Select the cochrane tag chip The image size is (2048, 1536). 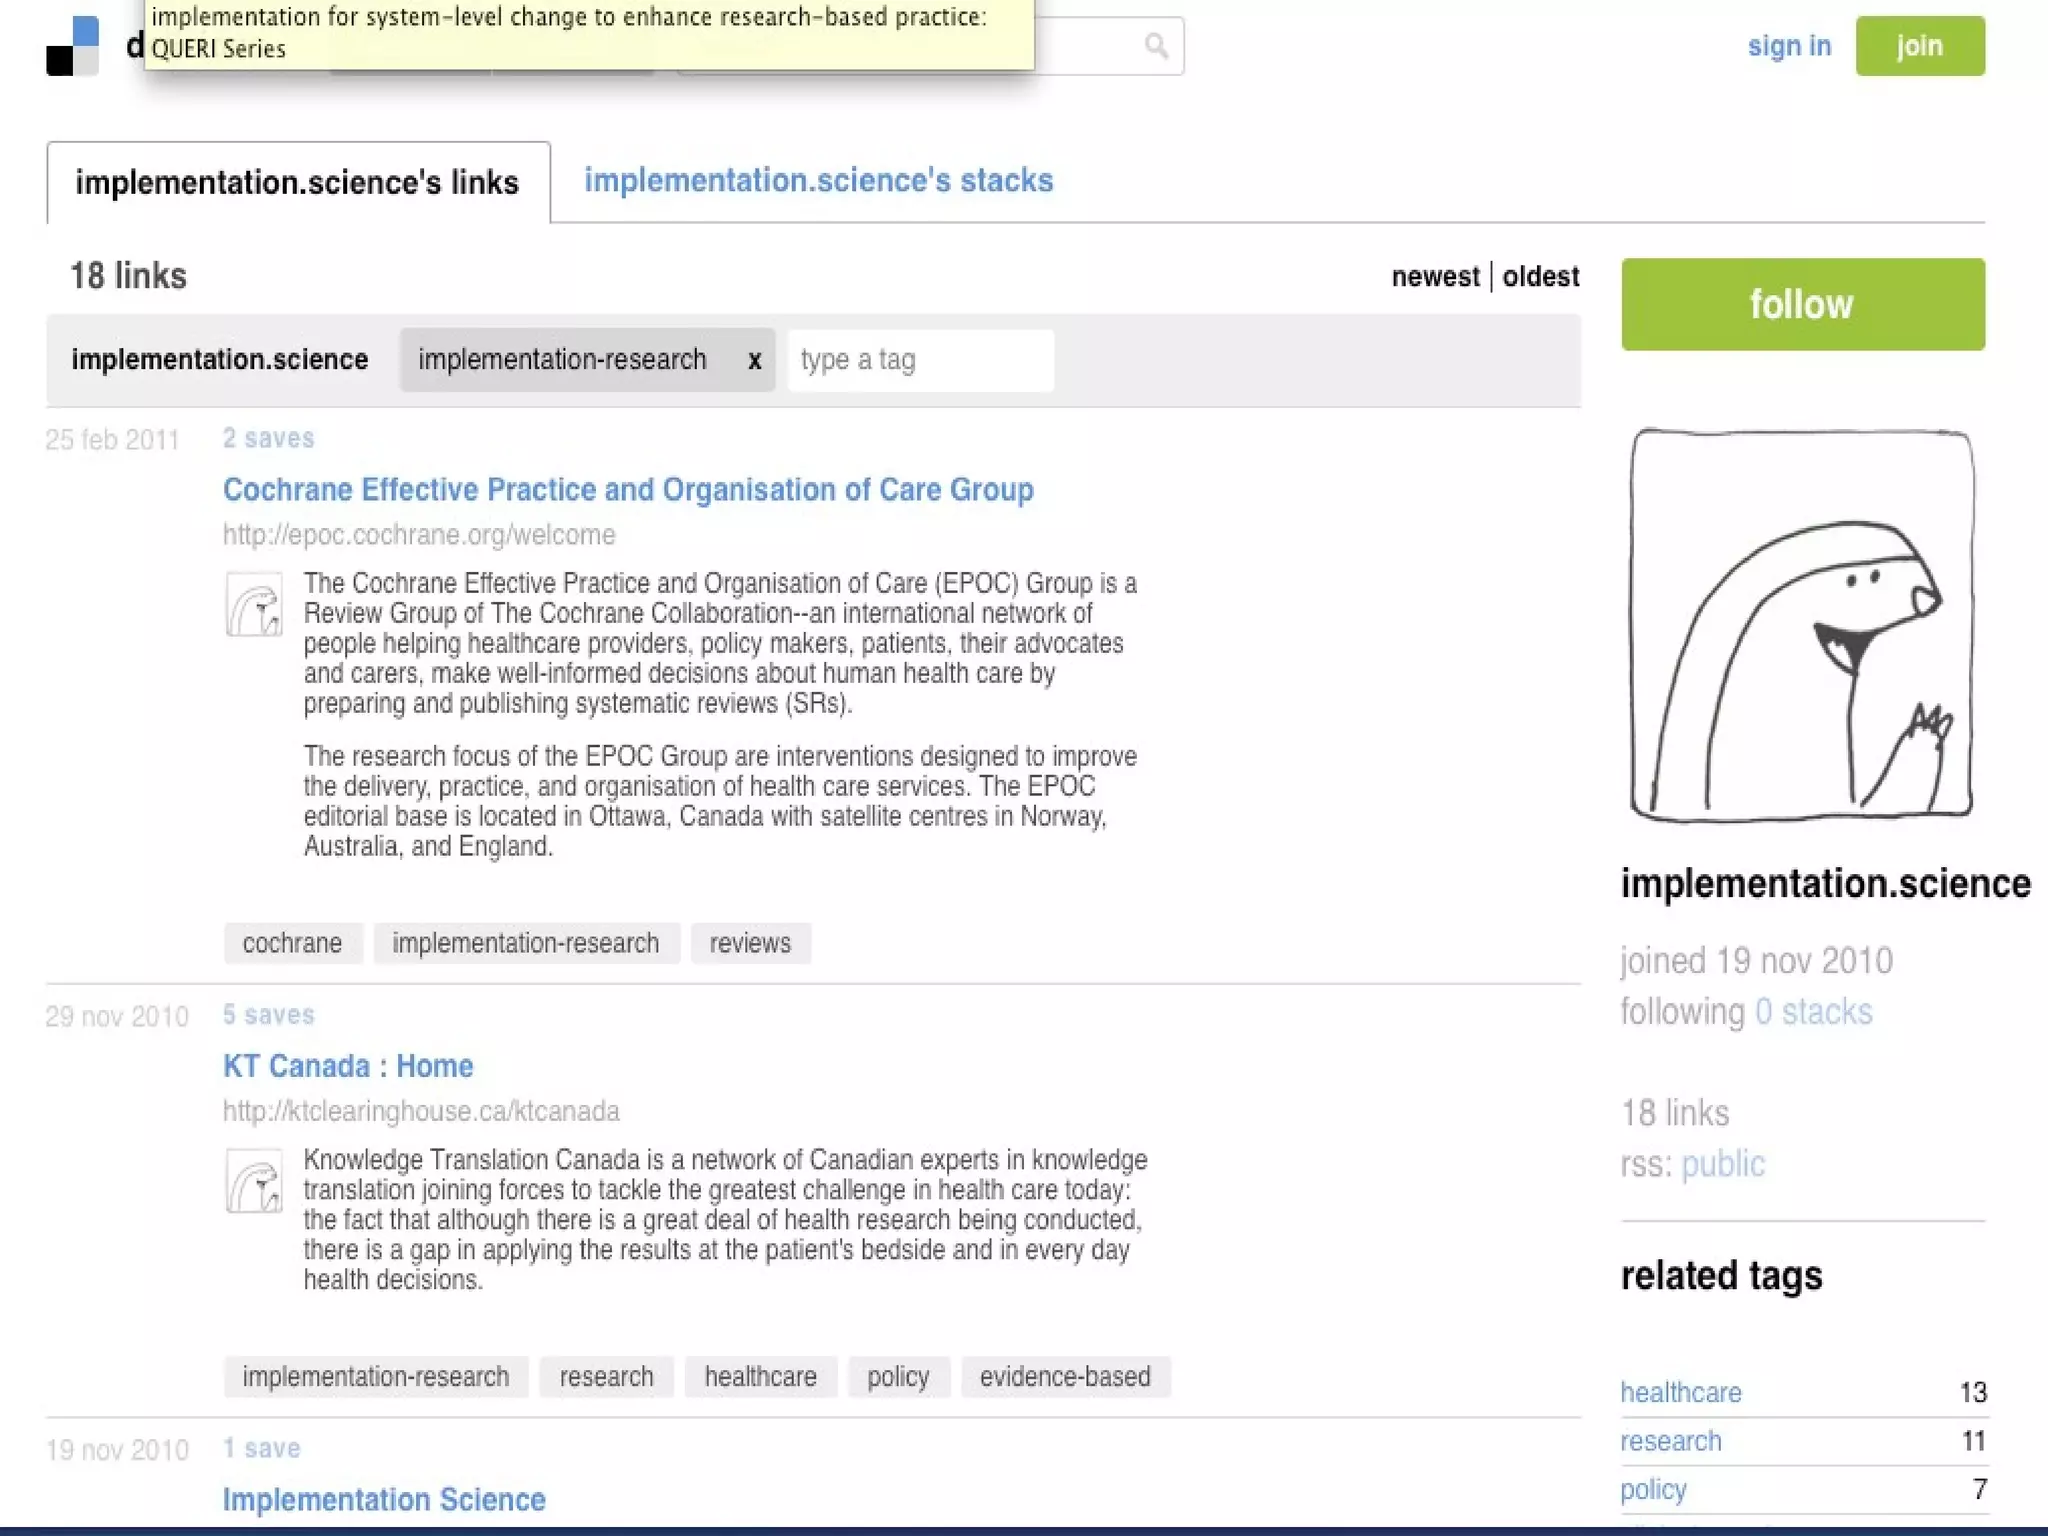pyautogui.click(x=292, y=943)
